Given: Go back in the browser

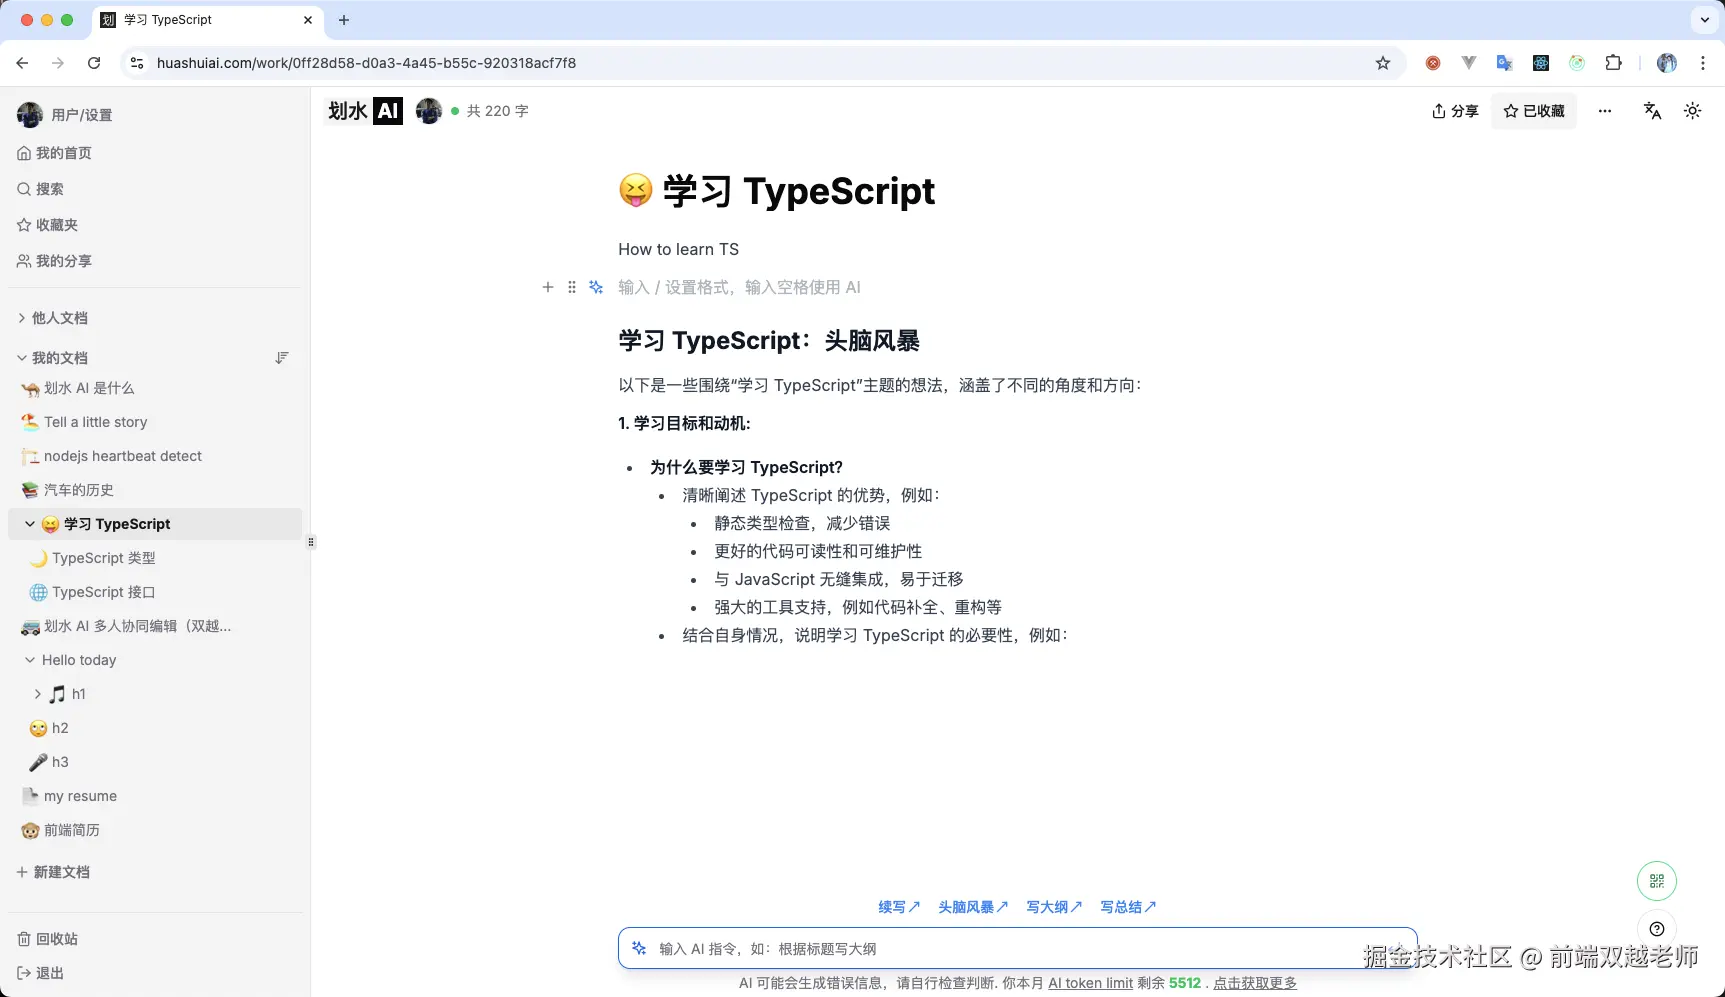Looking at the screenshot, I should 22,63.
